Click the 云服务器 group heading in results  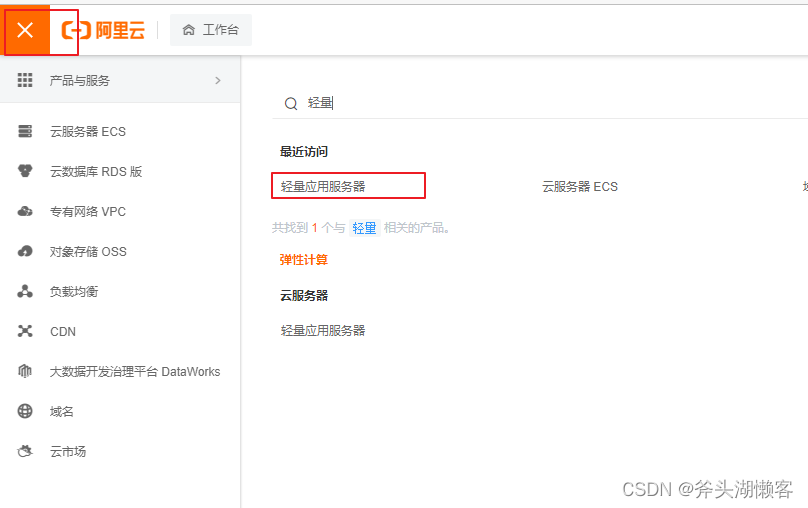click(304, 295)
